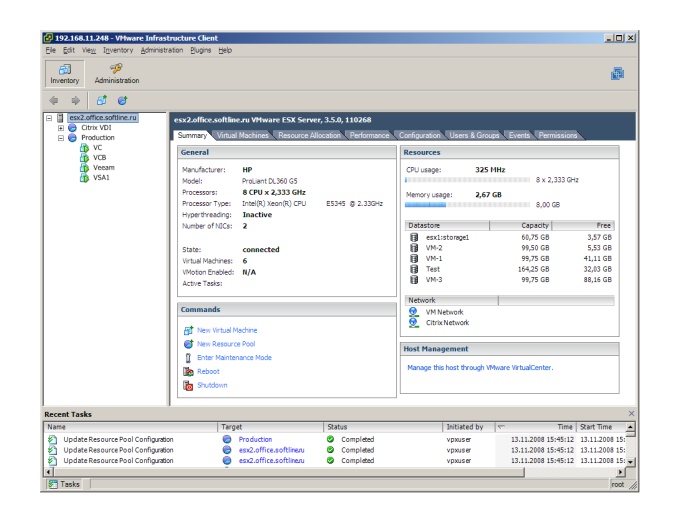The image size is (680, 523).
Task: Click the Shutdown command link
Action: coord(212,385)
